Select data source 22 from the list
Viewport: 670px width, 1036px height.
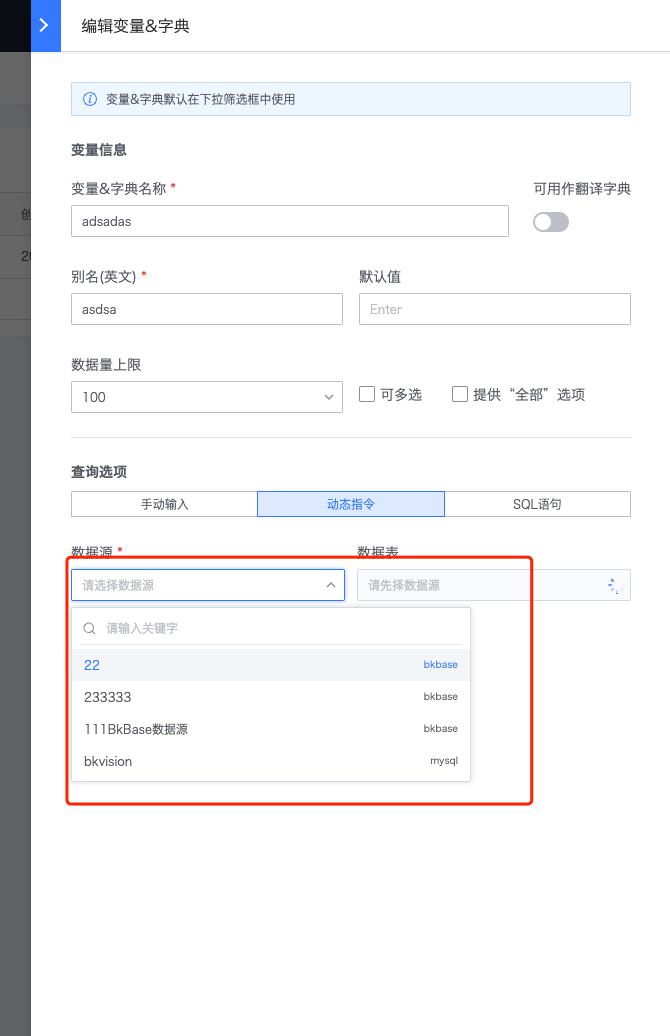pyautogui.click(x=271, y=665)
